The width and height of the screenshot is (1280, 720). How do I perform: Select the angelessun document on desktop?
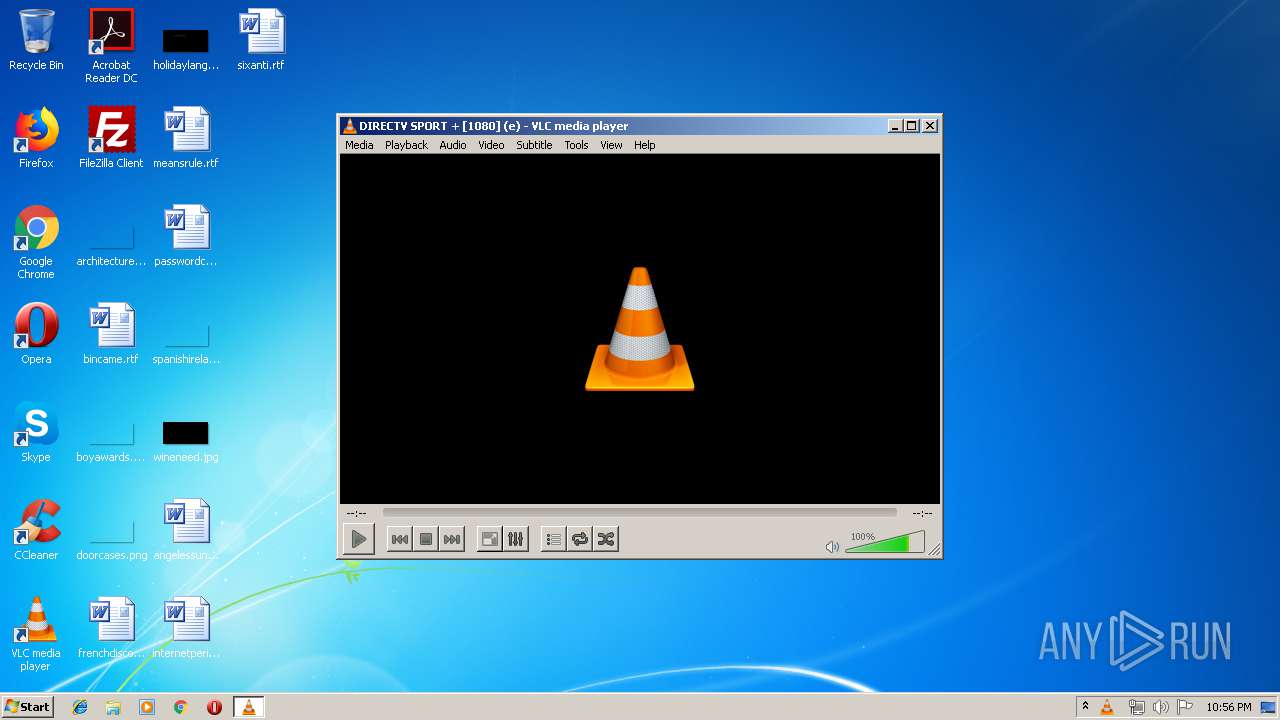pos(186,530)
